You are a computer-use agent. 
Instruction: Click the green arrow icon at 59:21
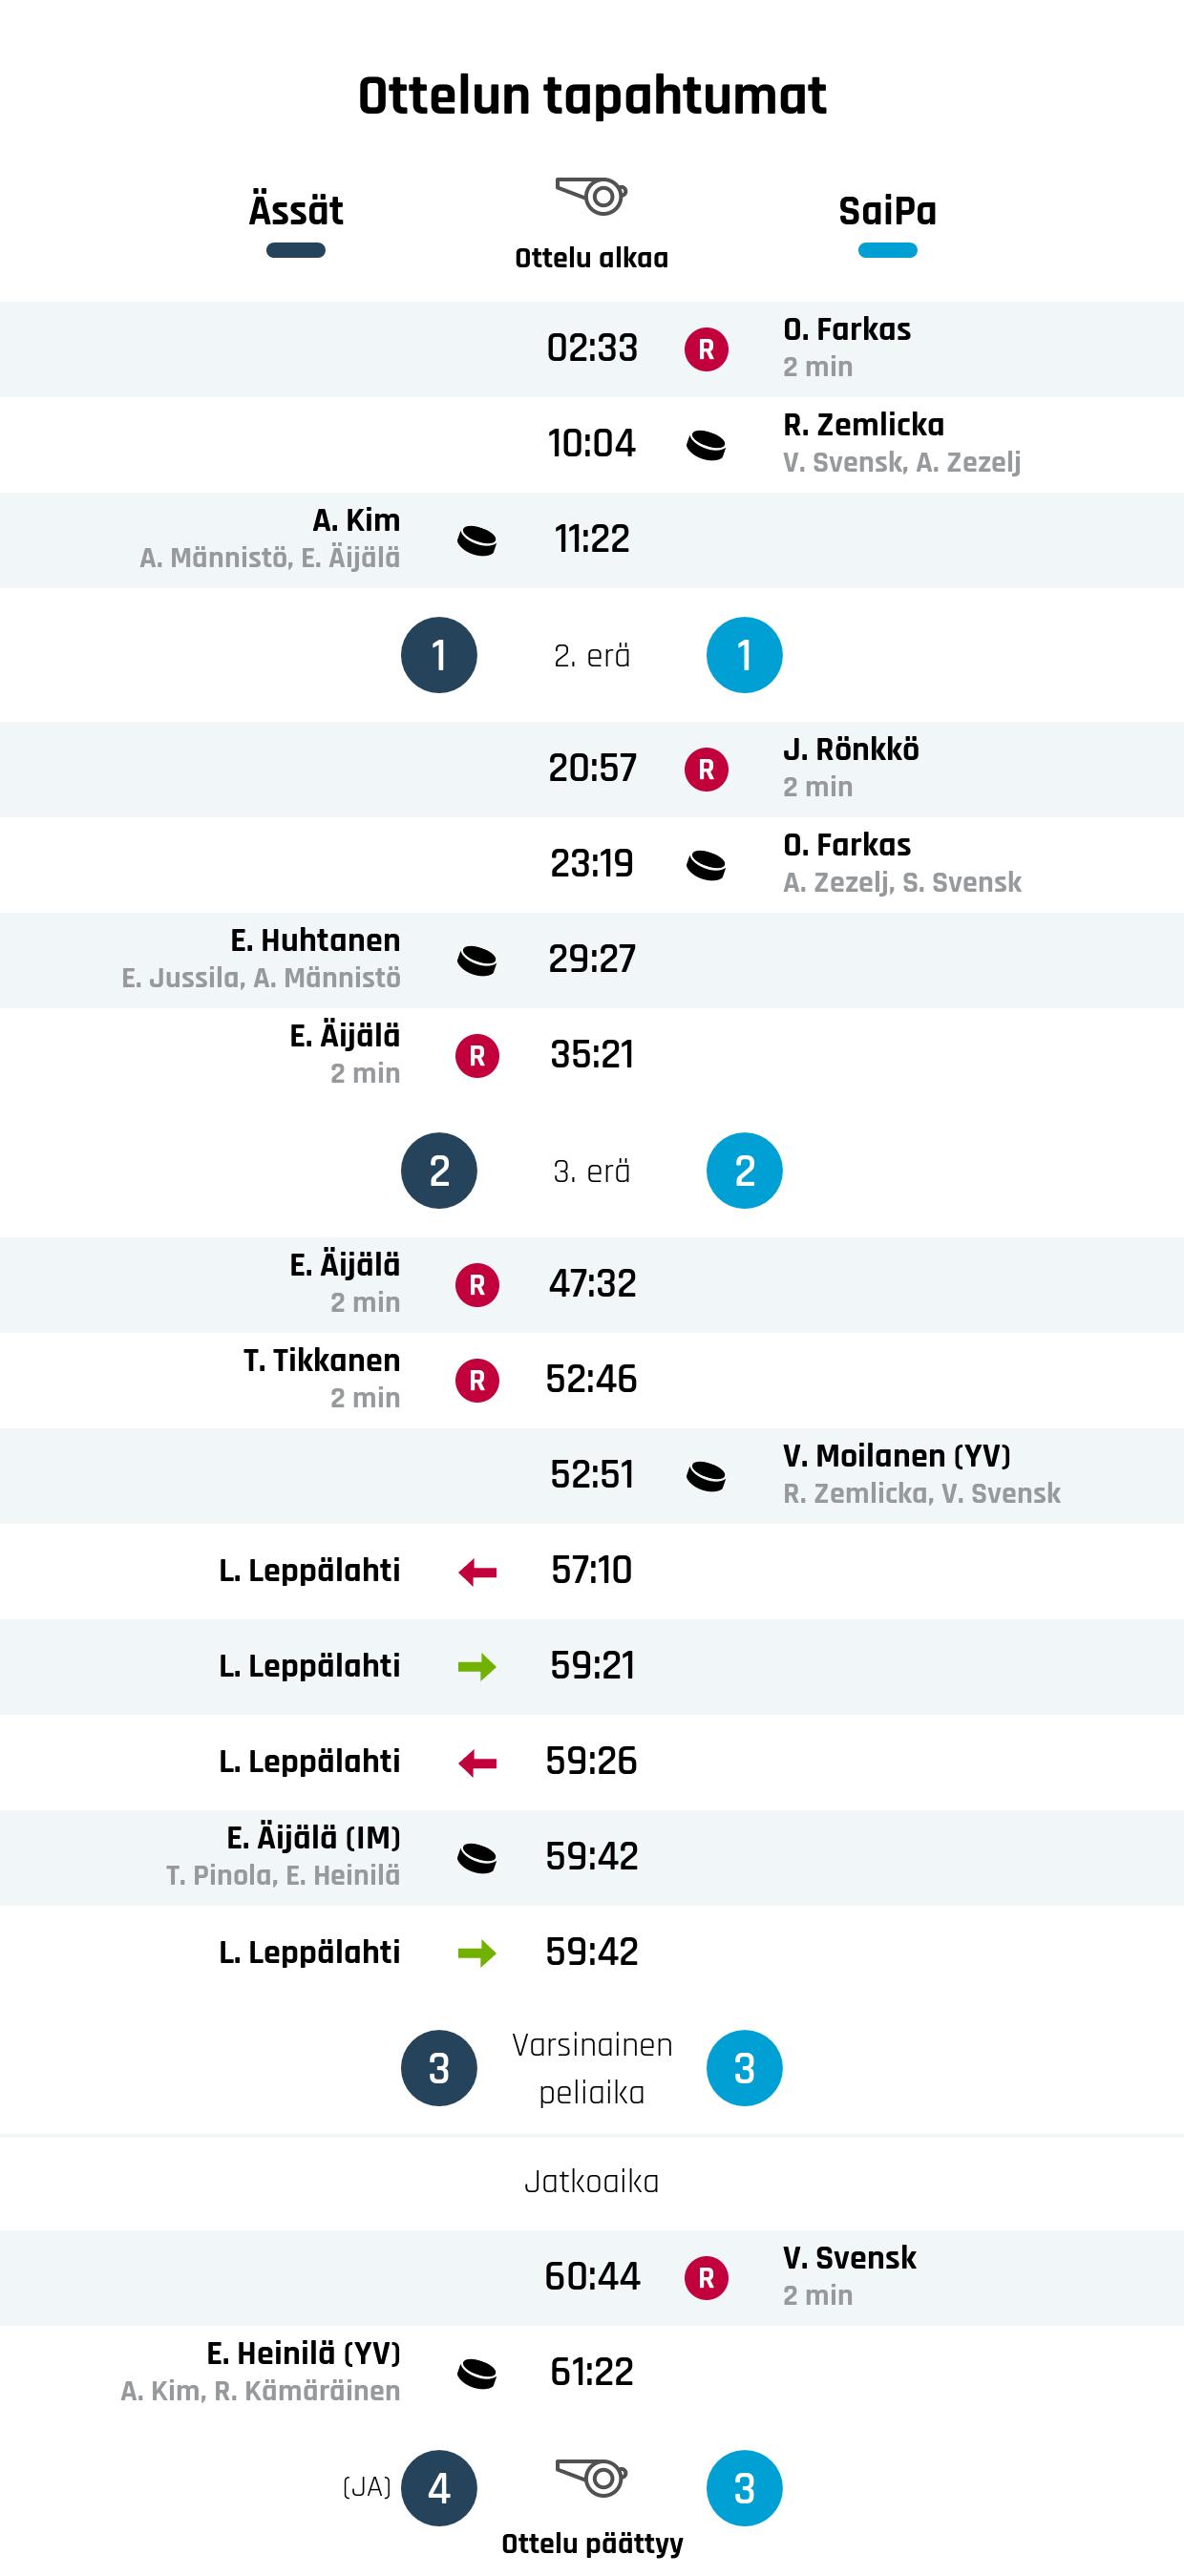[x=477, y=1667]
